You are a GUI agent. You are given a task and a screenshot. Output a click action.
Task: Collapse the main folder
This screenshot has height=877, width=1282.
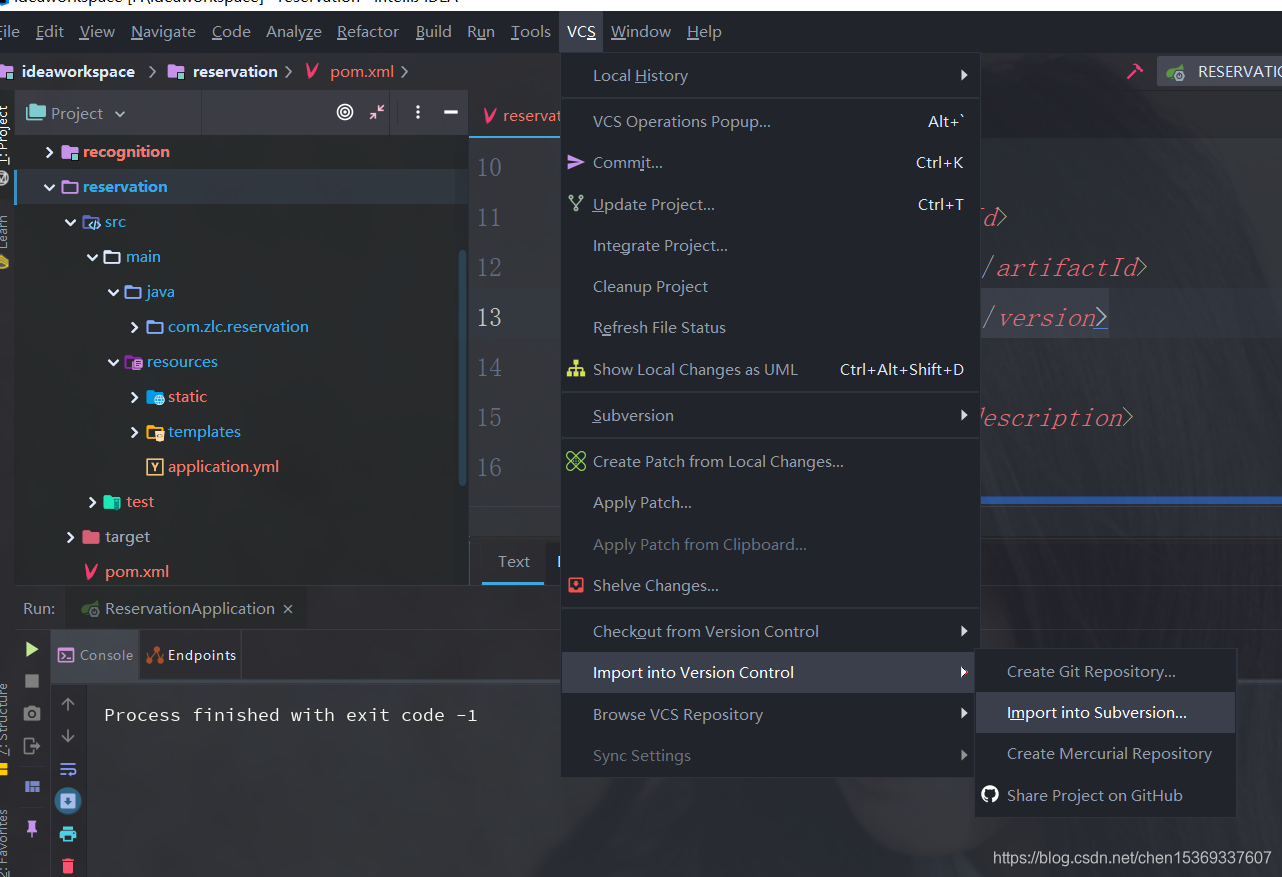pos(93,257)
